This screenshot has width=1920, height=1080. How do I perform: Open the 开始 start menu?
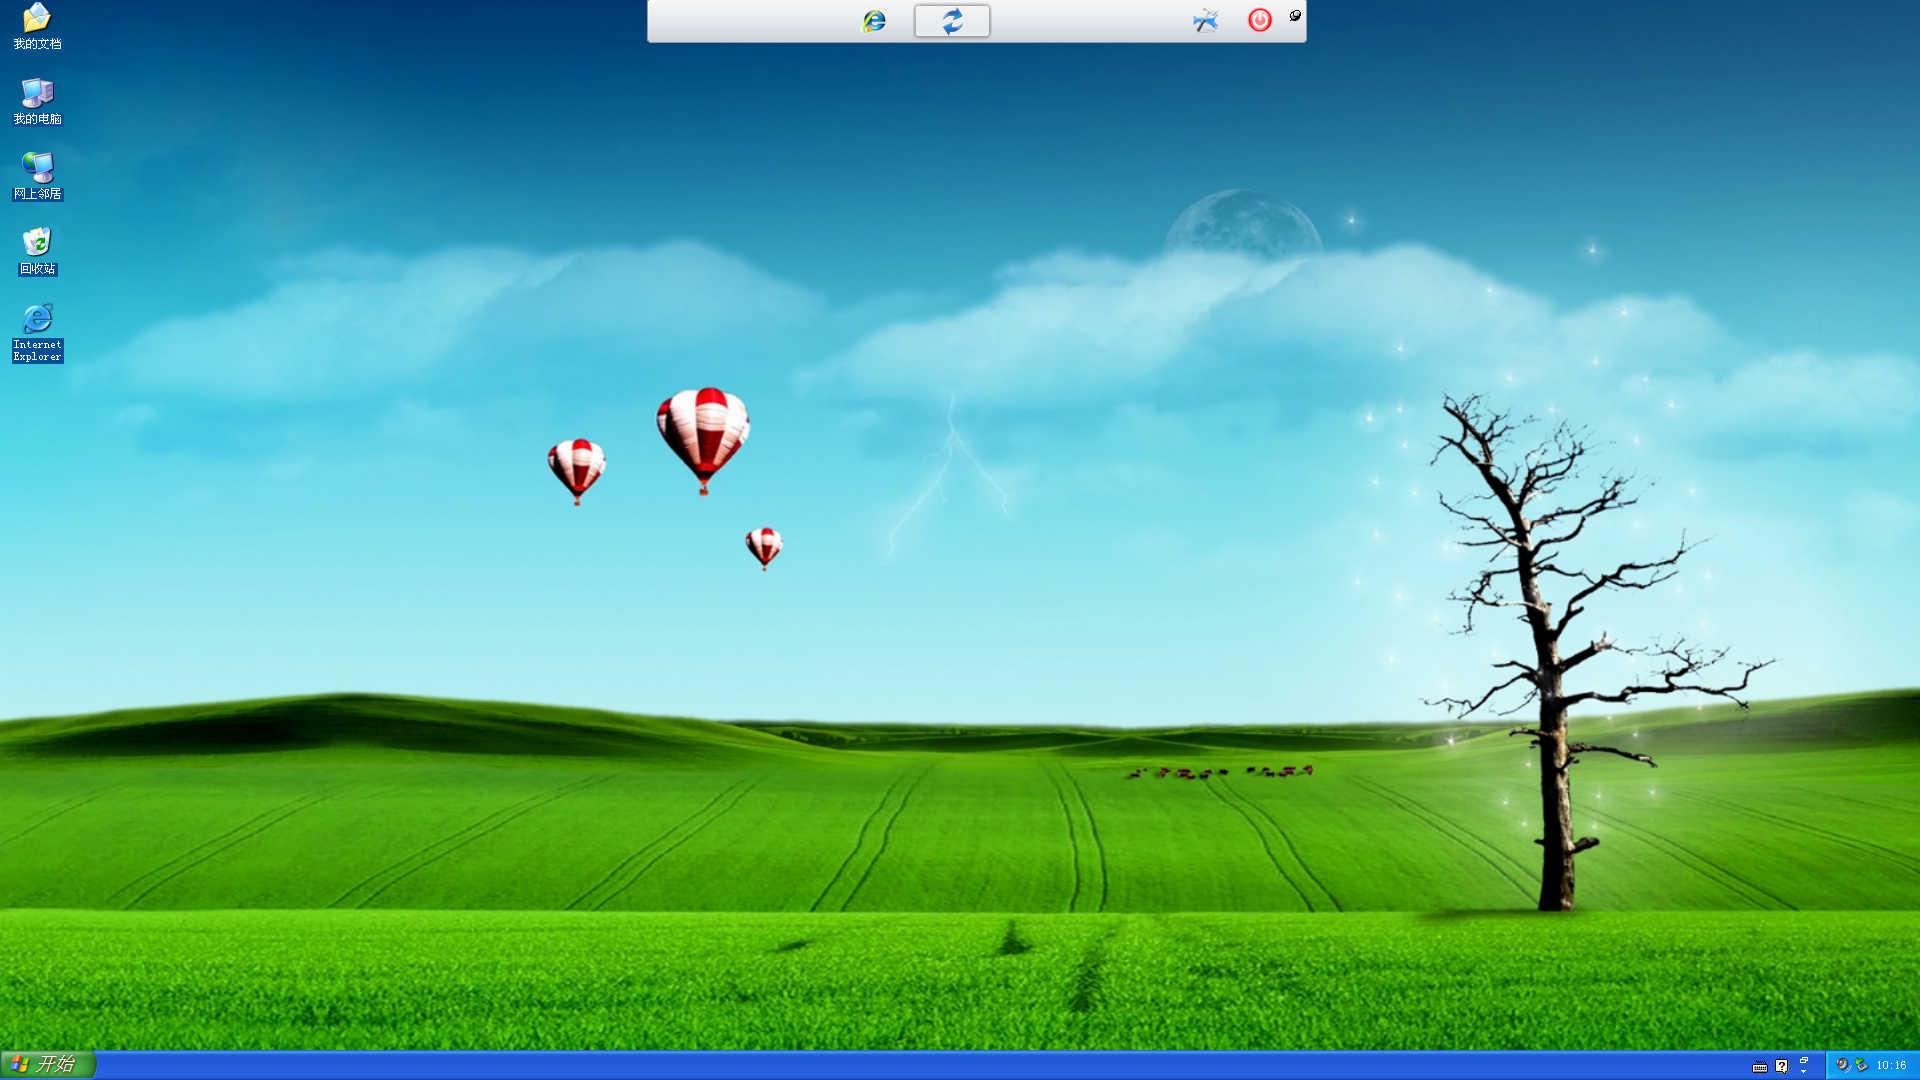[47, 1064]
